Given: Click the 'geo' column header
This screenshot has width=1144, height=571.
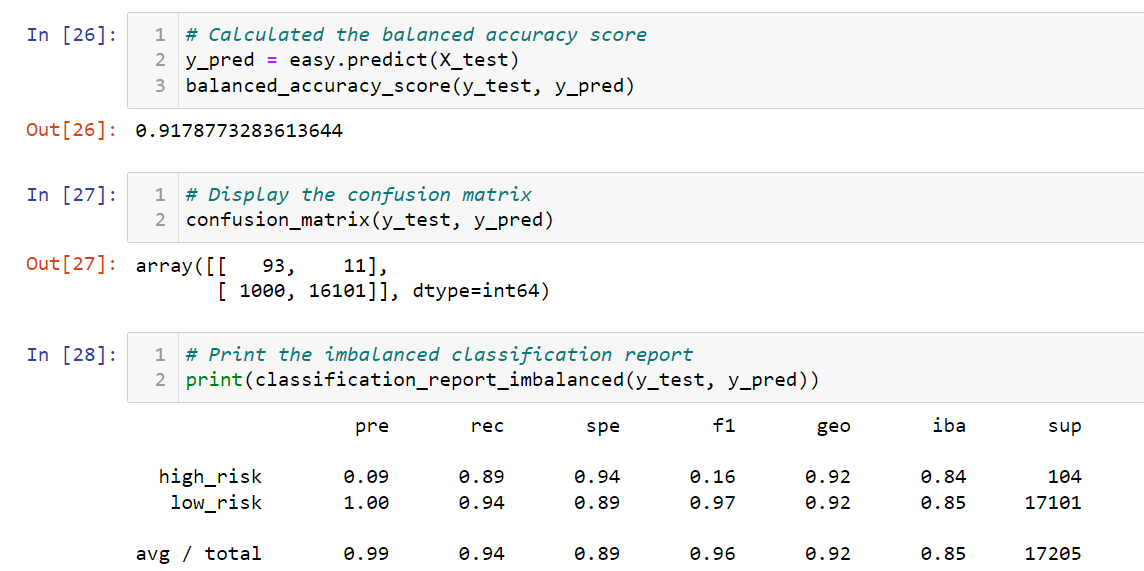Looking at the screenshot, I should tap(834, 427).
